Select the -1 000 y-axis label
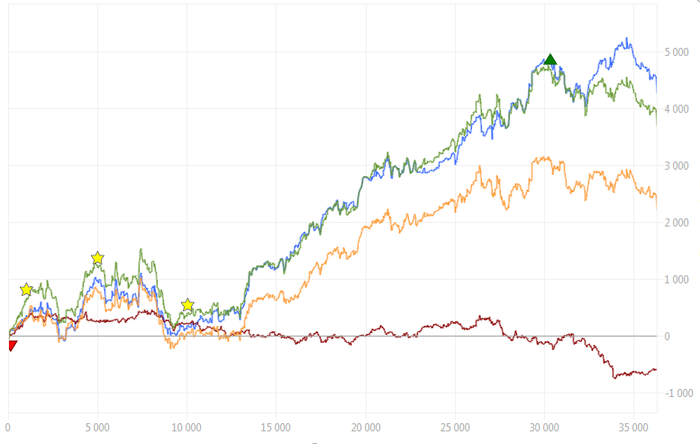The image size is (700, 444). click(678, 394)
